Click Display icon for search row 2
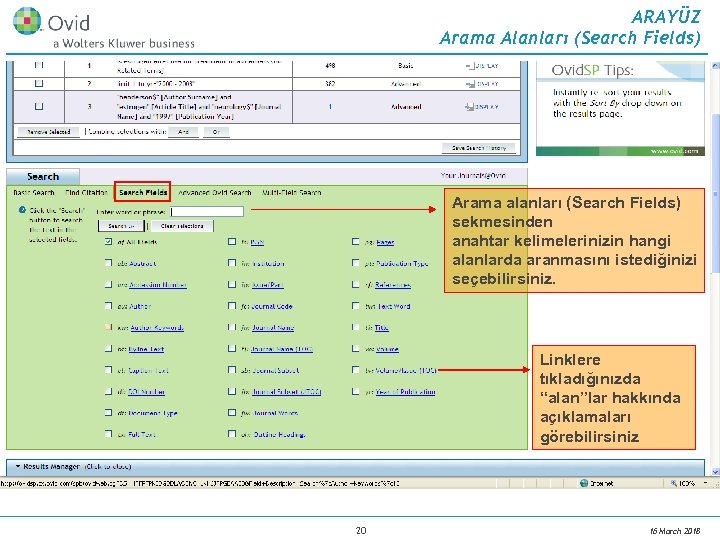This screenshot has height=540, width=720. tap(469, 84)
